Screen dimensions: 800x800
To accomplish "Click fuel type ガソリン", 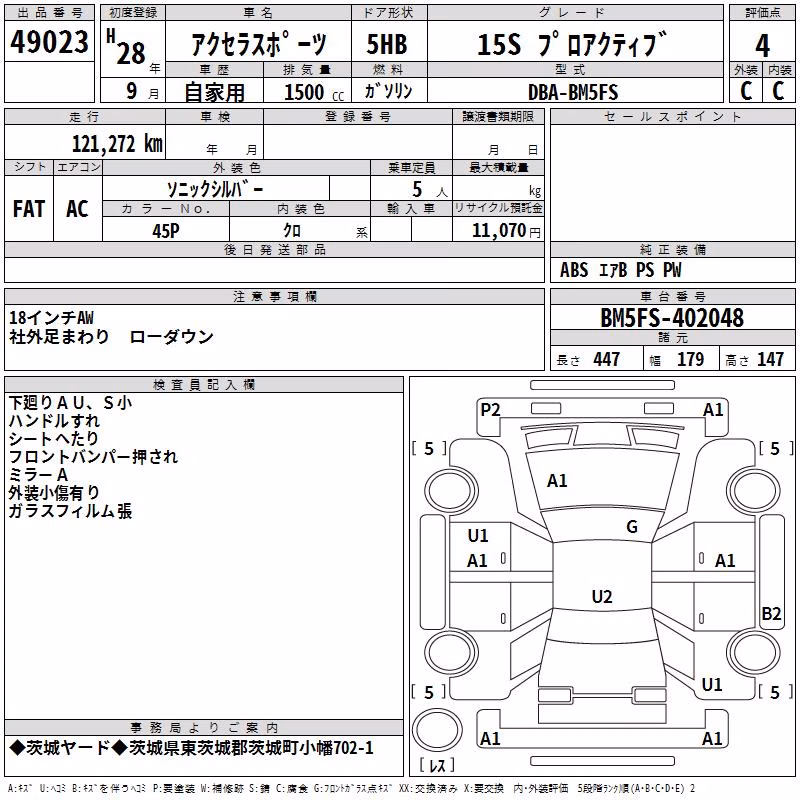I will [x=388, y=91].
